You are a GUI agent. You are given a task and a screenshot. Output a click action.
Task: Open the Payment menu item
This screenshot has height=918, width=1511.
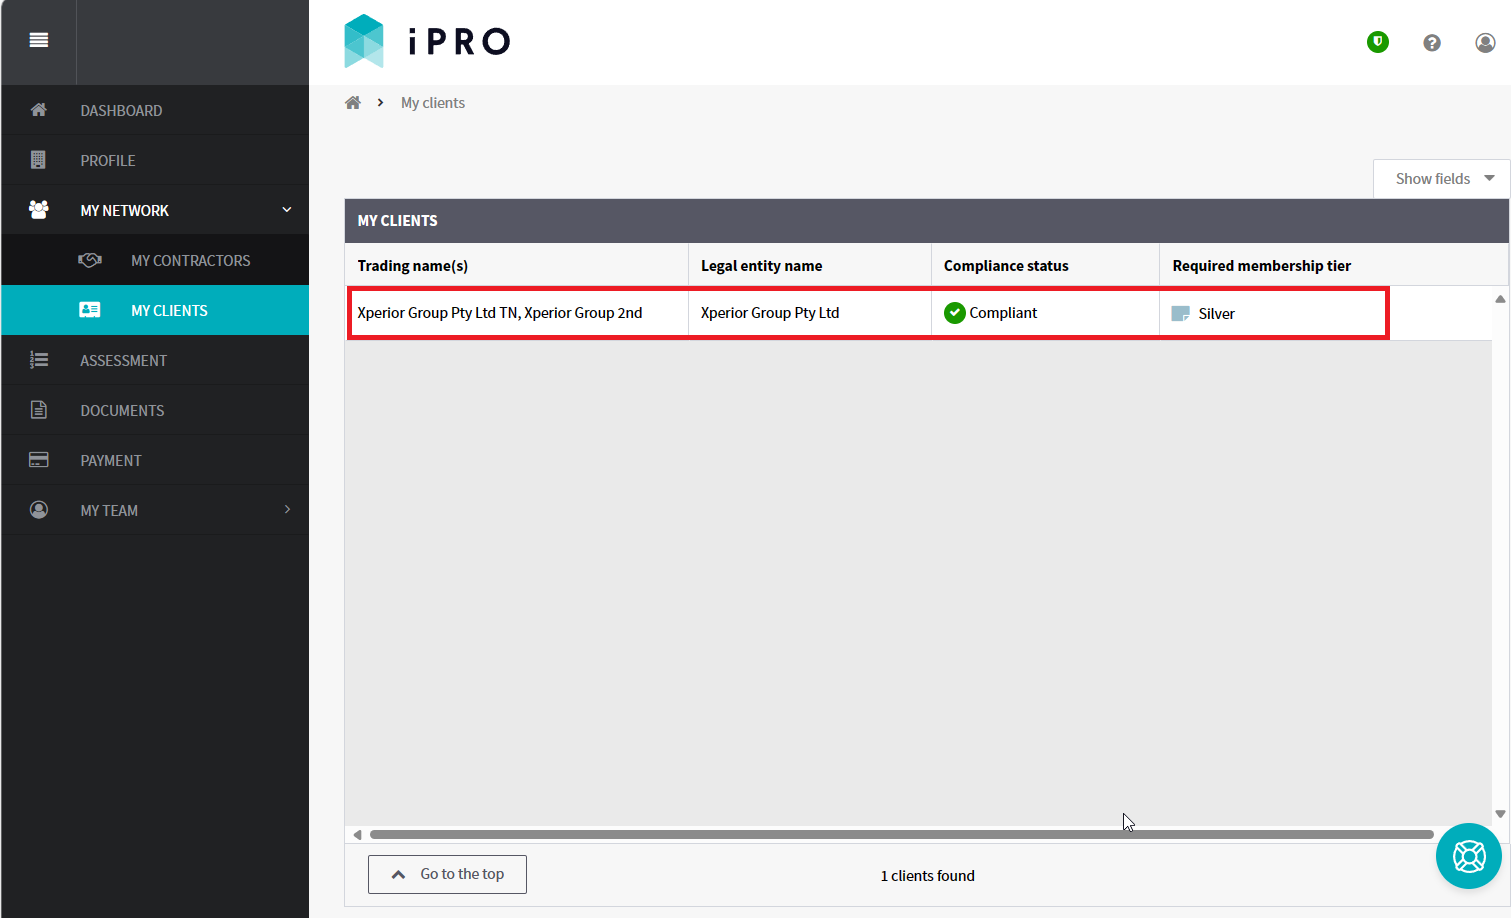(x=155, y=460)
